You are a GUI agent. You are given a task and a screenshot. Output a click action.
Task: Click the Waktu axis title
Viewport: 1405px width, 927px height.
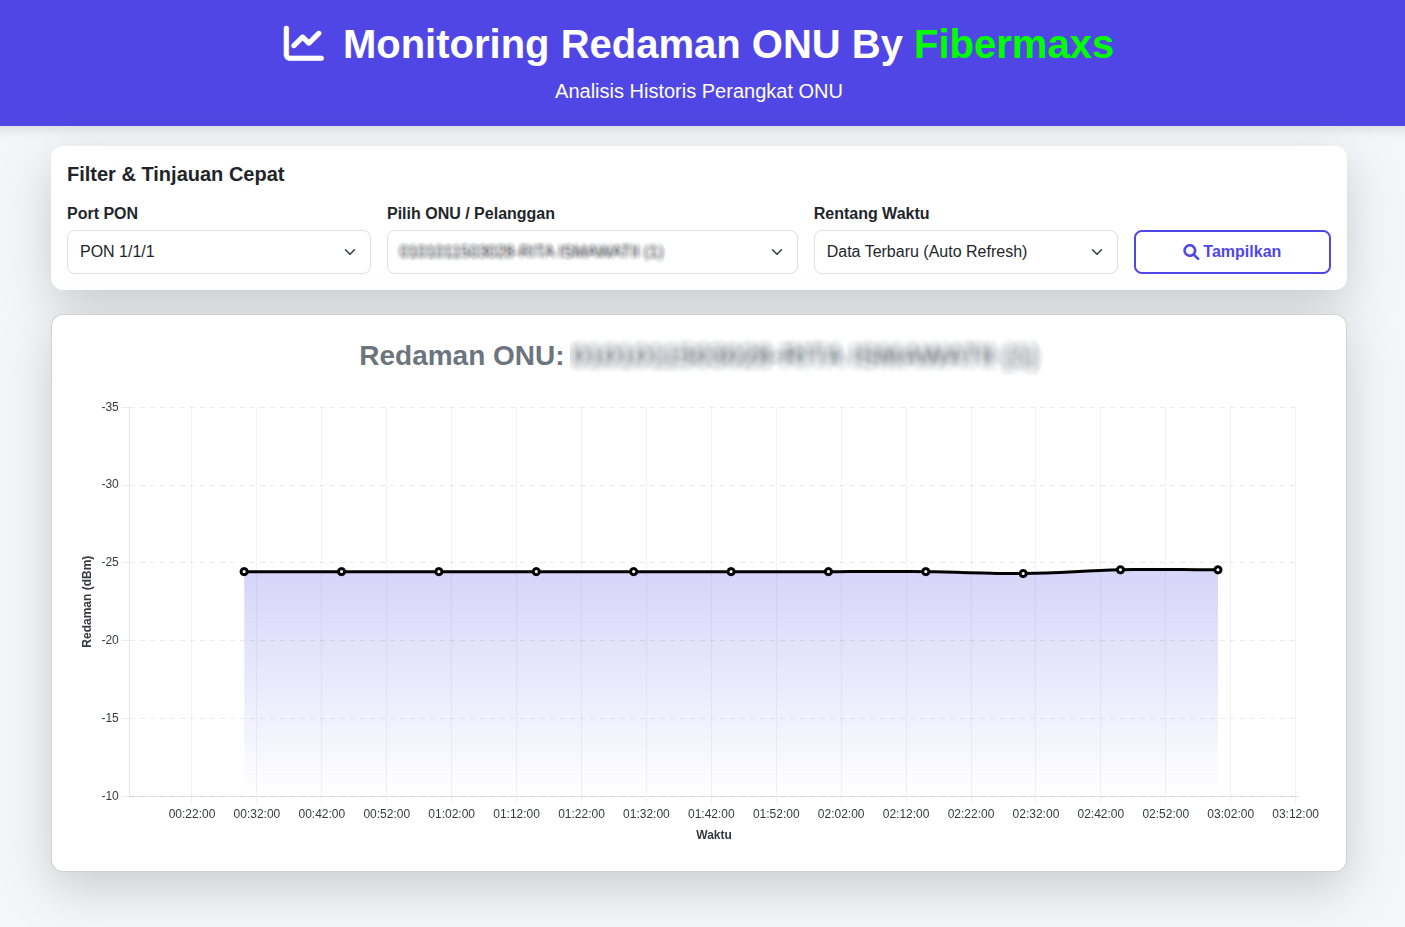click(x=713, y=835)
